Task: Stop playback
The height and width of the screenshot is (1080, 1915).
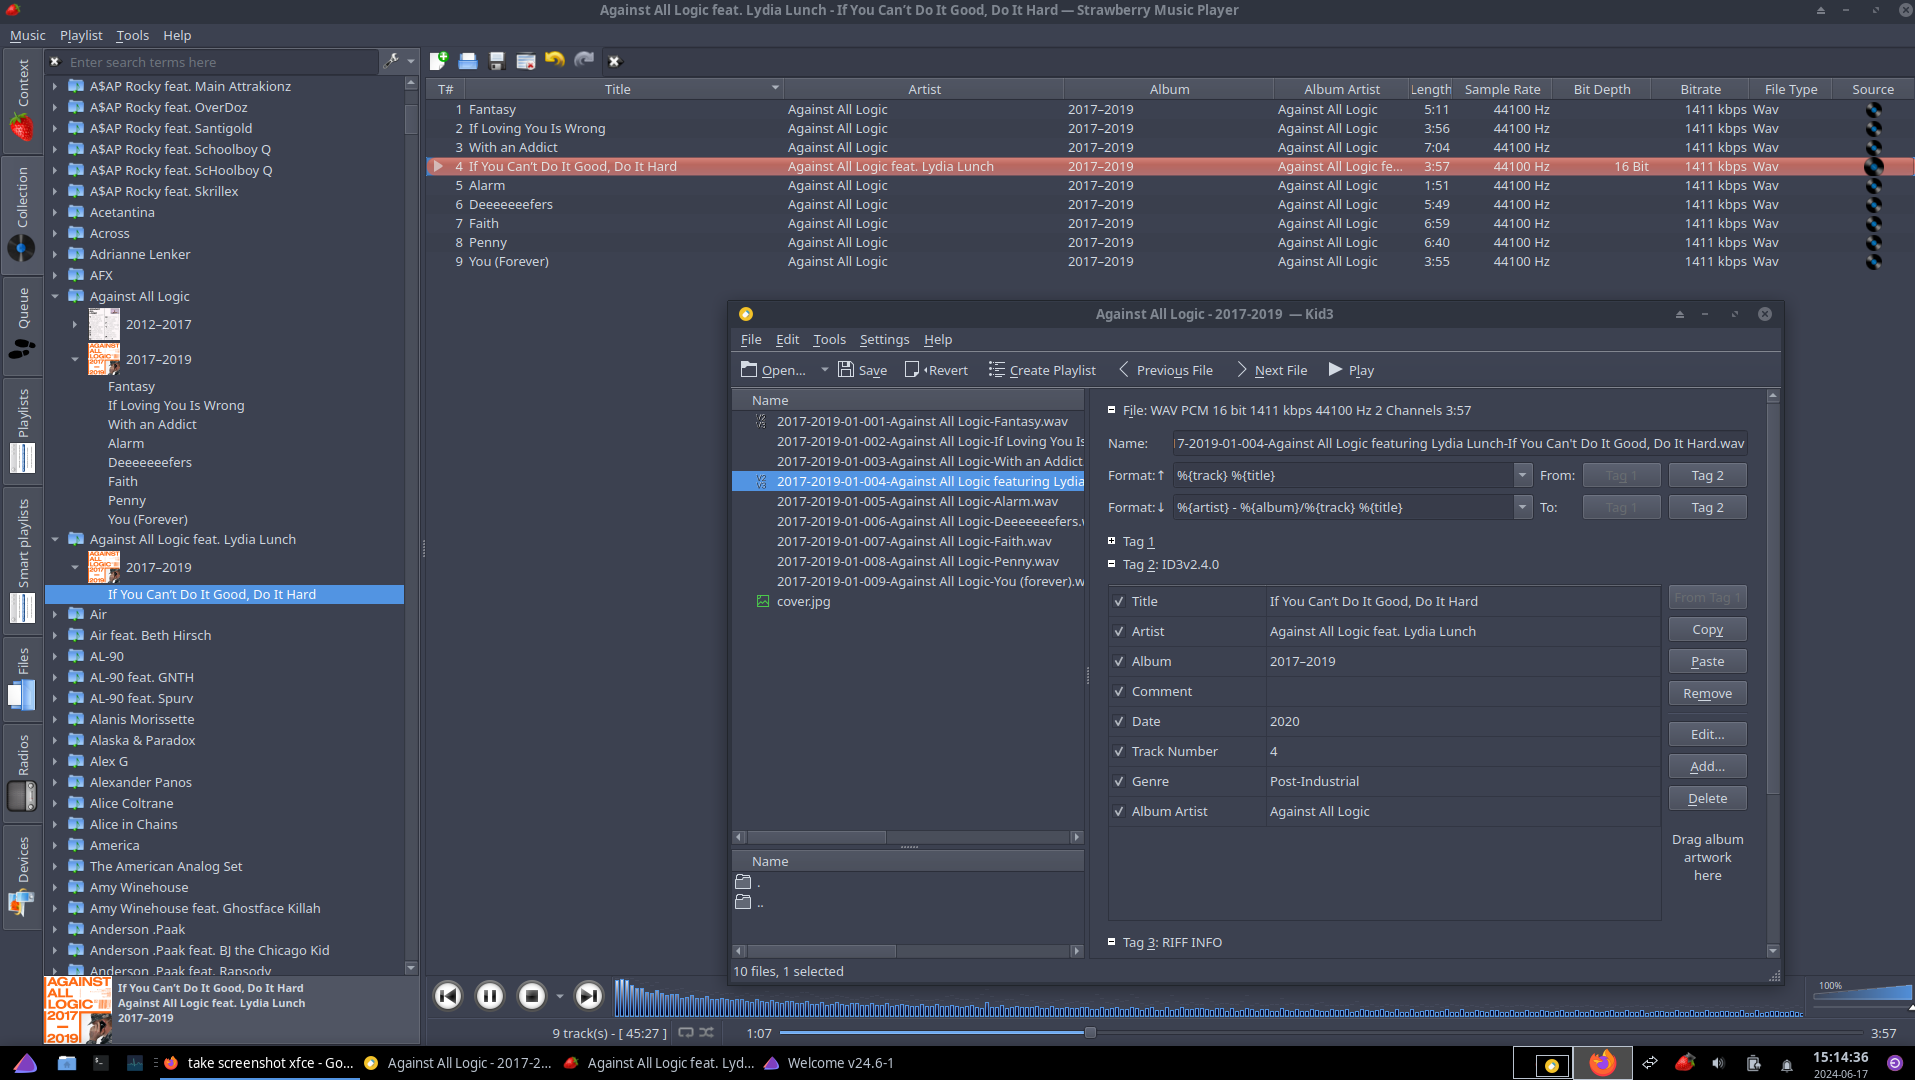Action: tap(532, 995)
